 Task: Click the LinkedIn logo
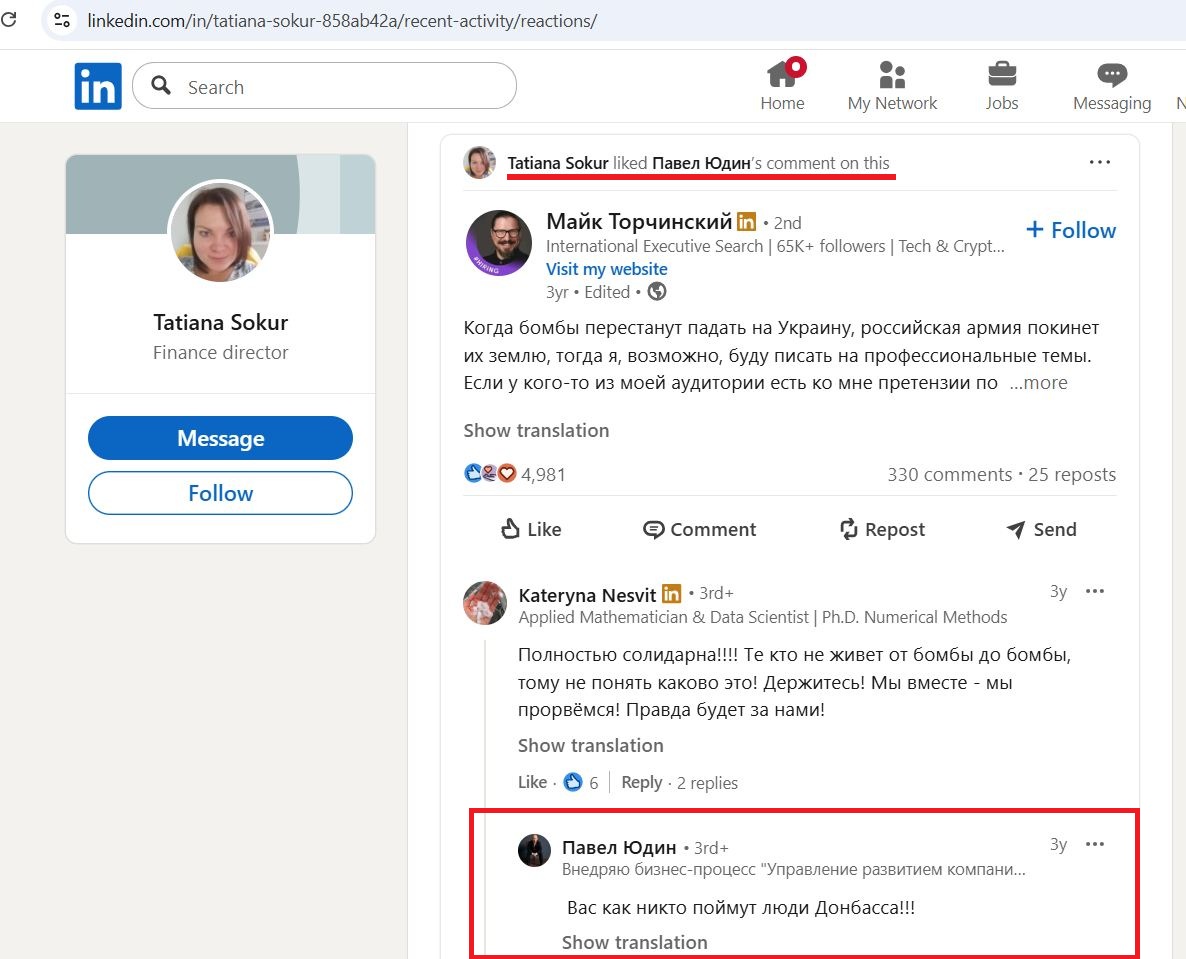point(97,86)
